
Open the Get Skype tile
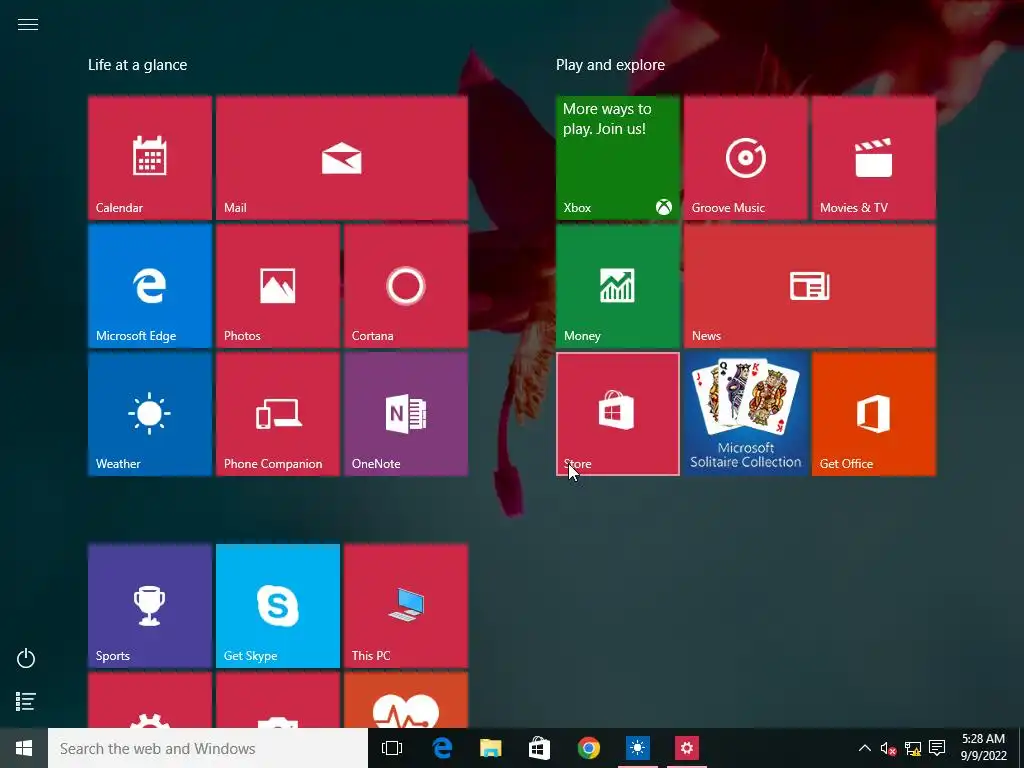tap(278, 606)
